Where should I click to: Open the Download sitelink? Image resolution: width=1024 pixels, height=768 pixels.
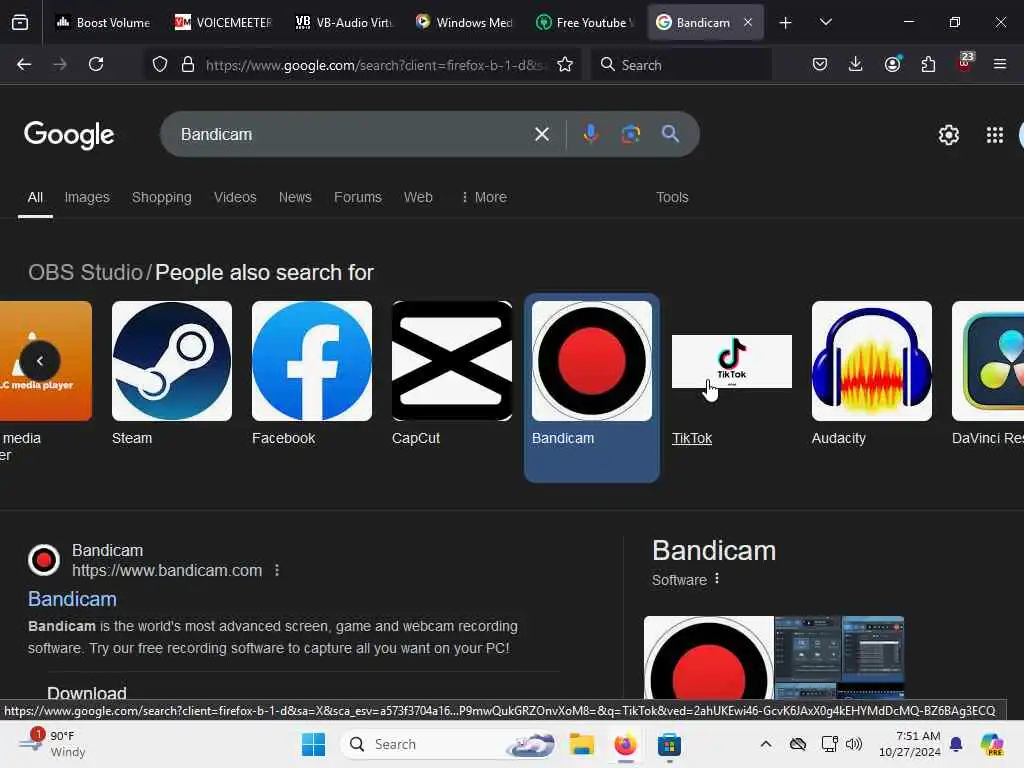[87, 693]
